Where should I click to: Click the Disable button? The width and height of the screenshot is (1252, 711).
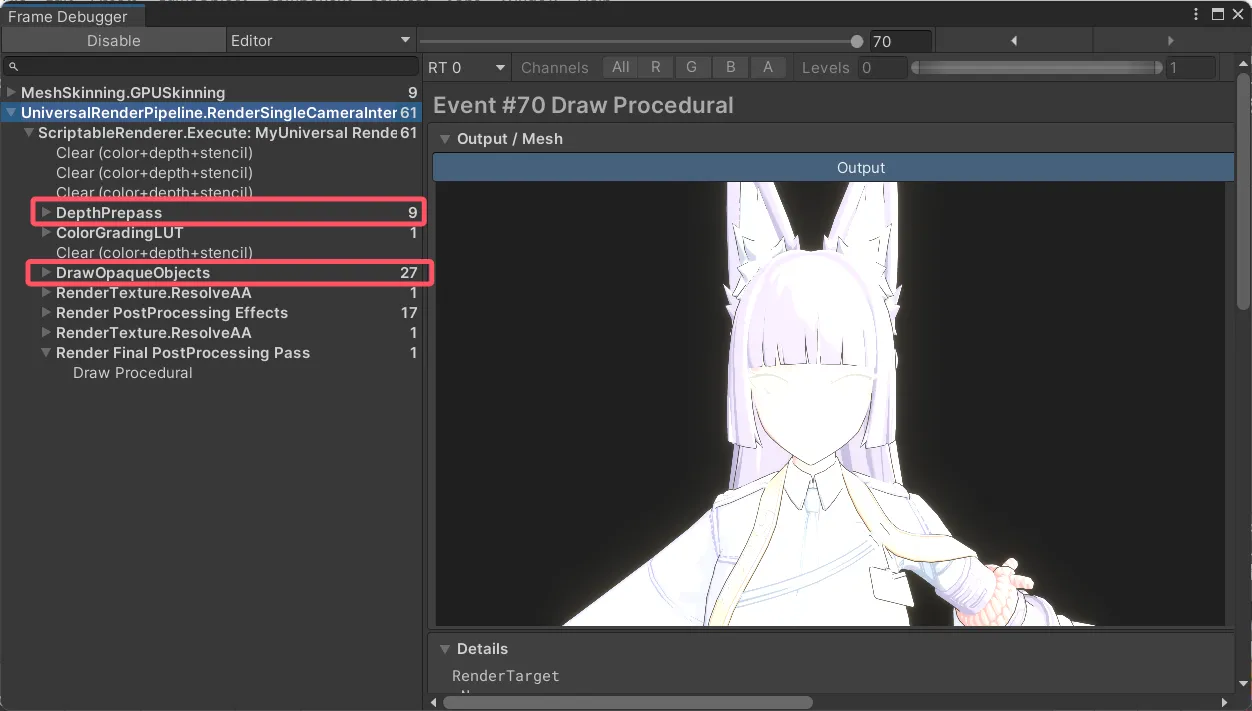pos(114,41)
